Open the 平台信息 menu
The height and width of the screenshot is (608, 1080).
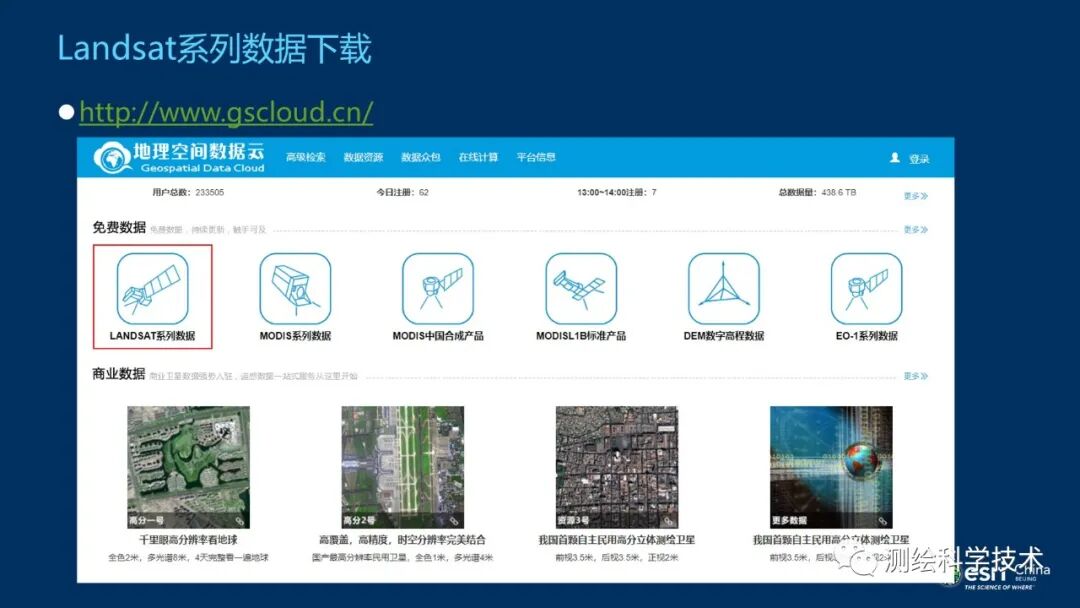tap(536, 157)
